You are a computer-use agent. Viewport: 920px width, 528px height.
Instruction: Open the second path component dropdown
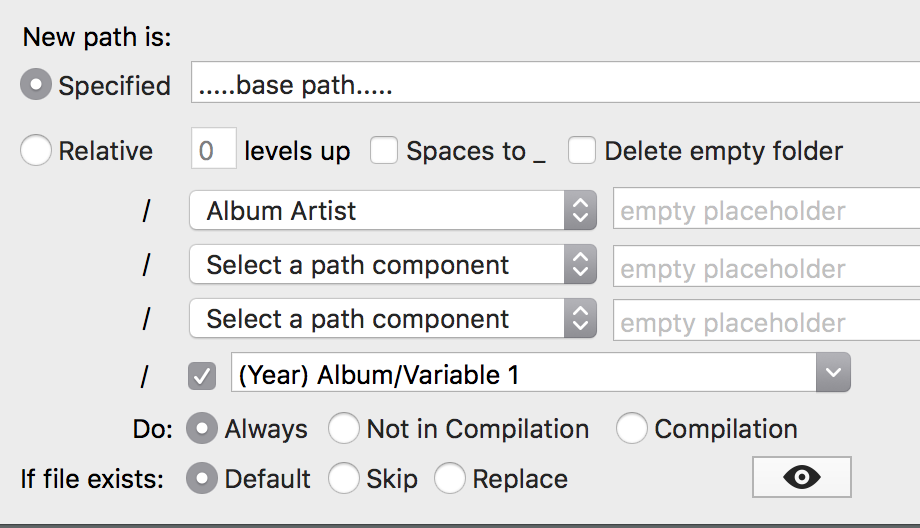coord(392,265)
